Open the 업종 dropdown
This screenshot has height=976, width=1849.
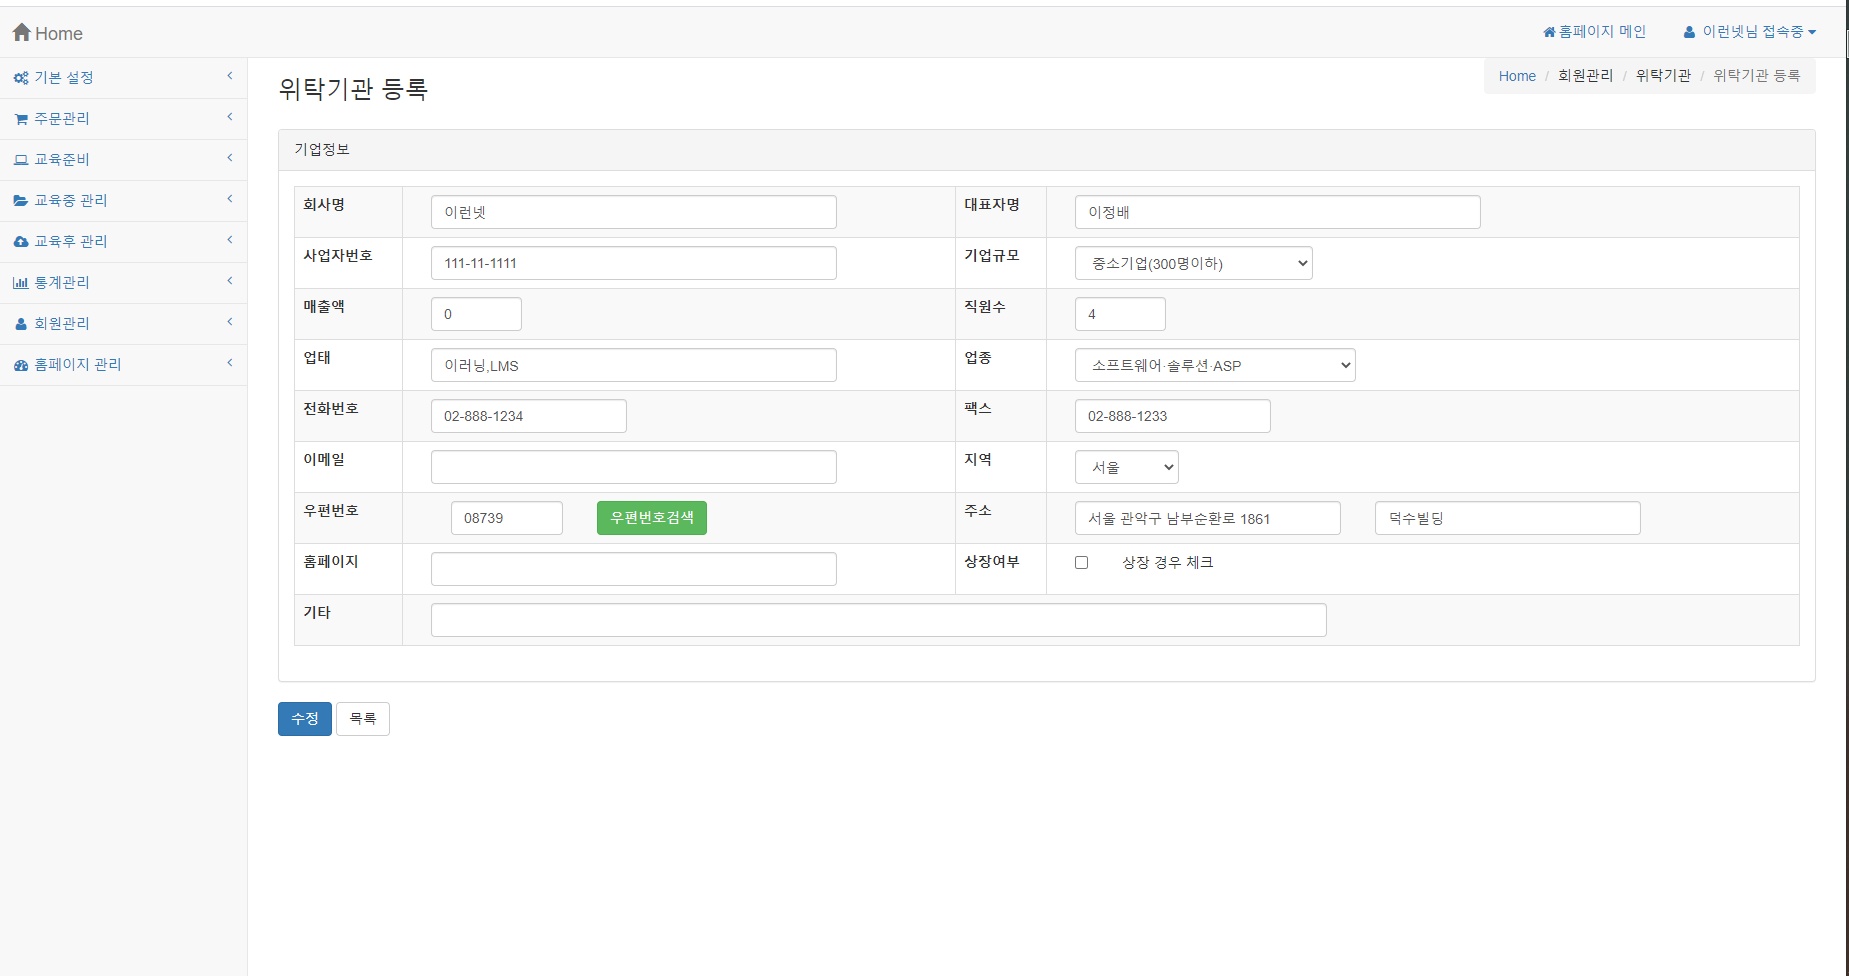click(x=1215, y=365)
